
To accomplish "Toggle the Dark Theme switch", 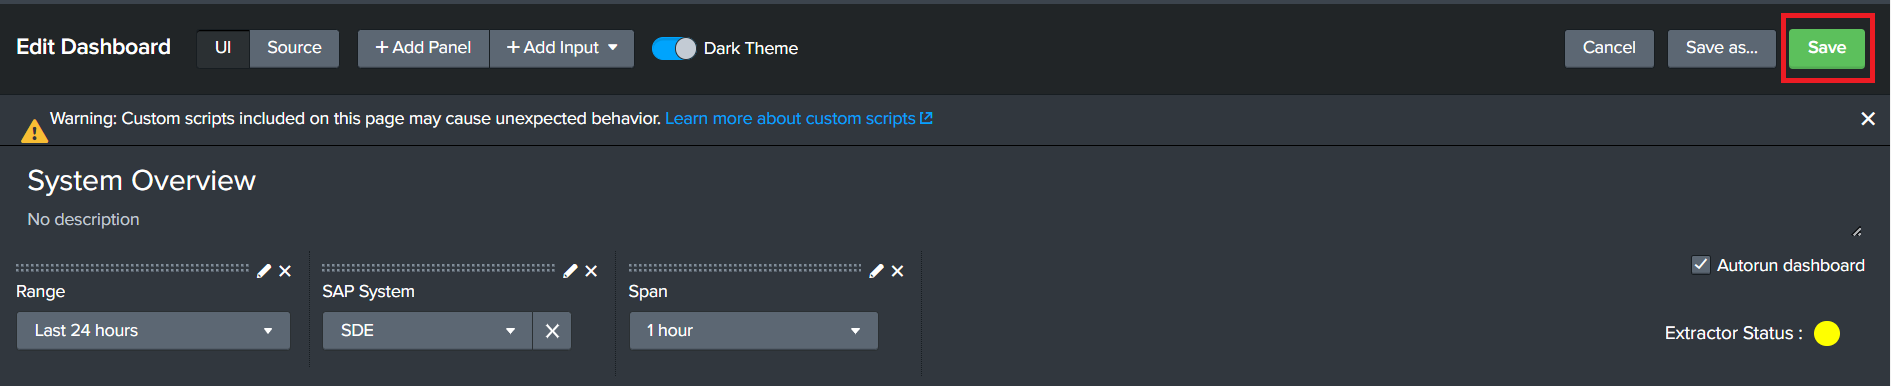I will [674, 48].
